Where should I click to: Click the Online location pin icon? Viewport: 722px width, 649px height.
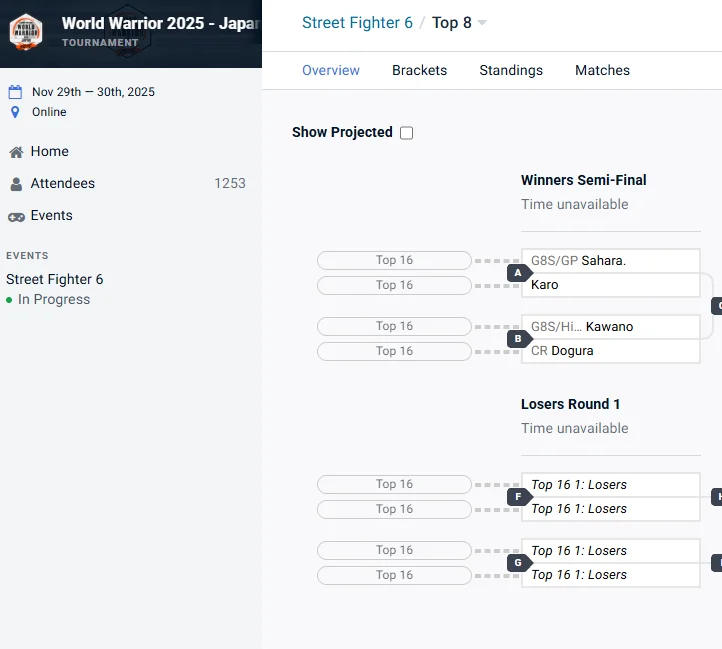pos(15,112)
